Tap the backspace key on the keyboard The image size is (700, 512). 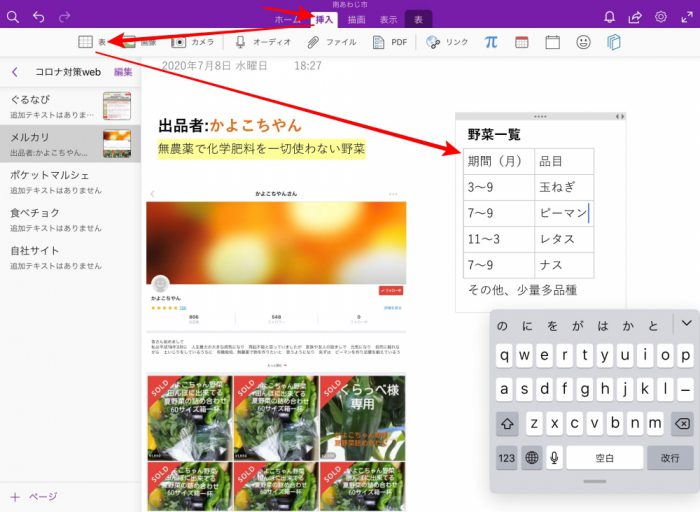683,424
